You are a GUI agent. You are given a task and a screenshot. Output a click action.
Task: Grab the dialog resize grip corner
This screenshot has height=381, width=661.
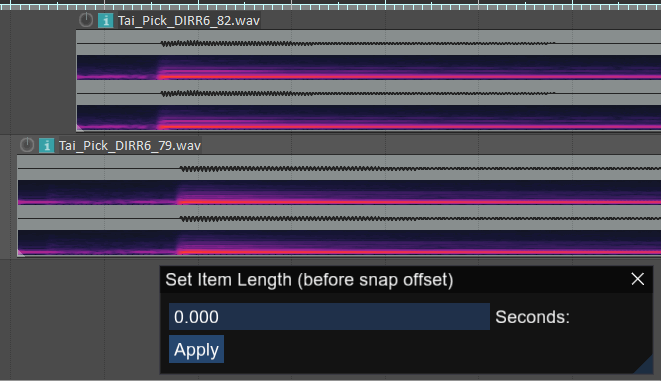coord(645,366)
